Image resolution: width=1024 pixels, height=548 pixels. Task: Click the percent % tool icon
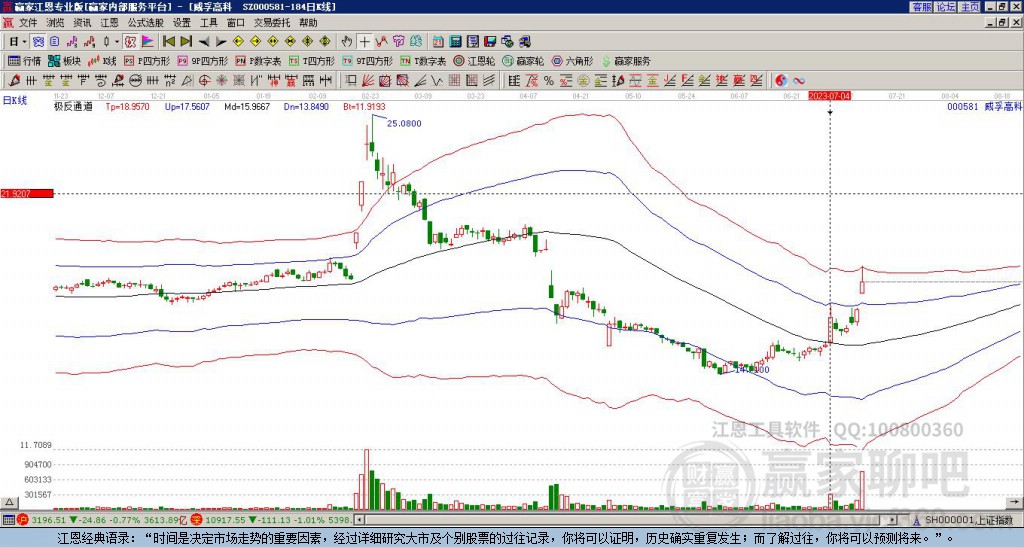[x=549, y=80]
